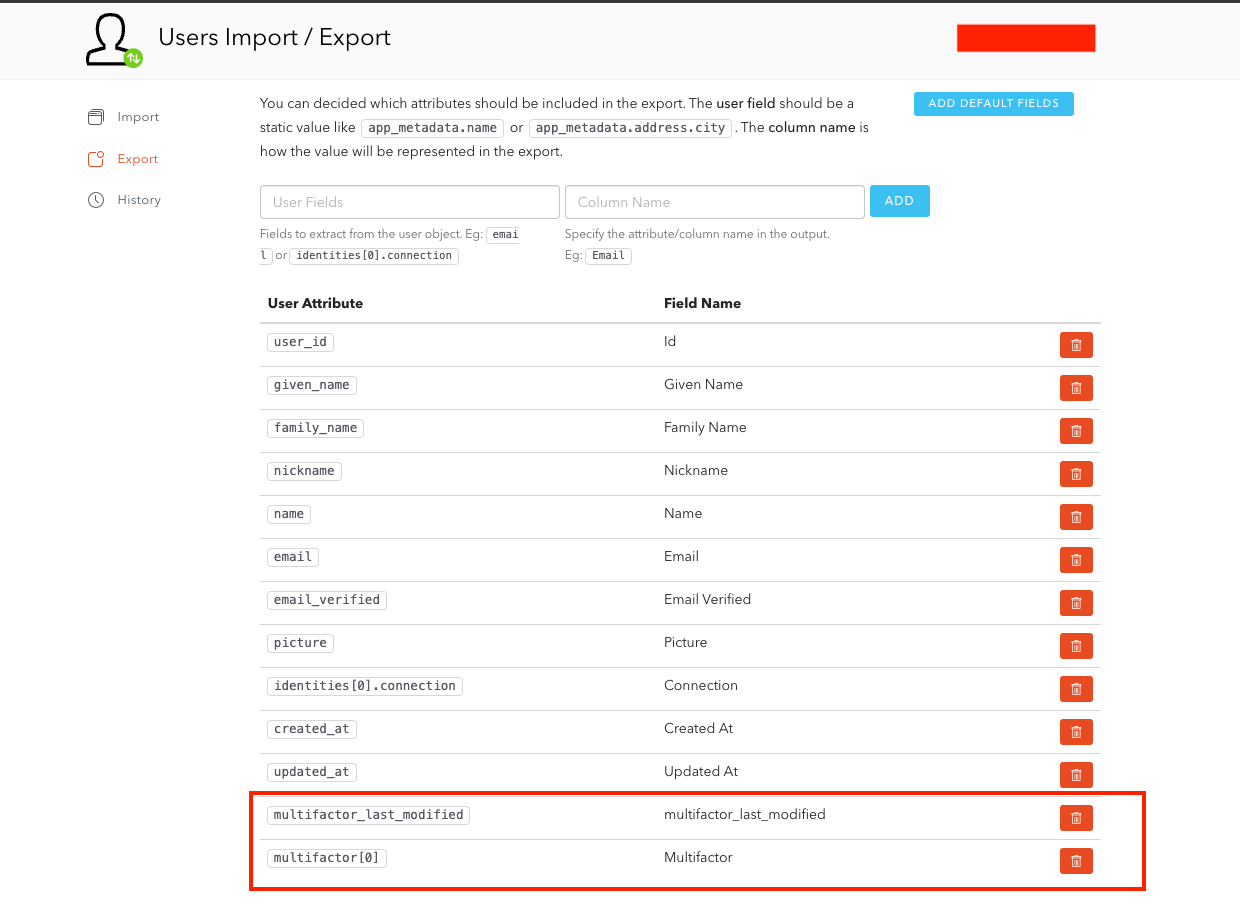Remove the Connection identities mapping

click(1076, 688)
